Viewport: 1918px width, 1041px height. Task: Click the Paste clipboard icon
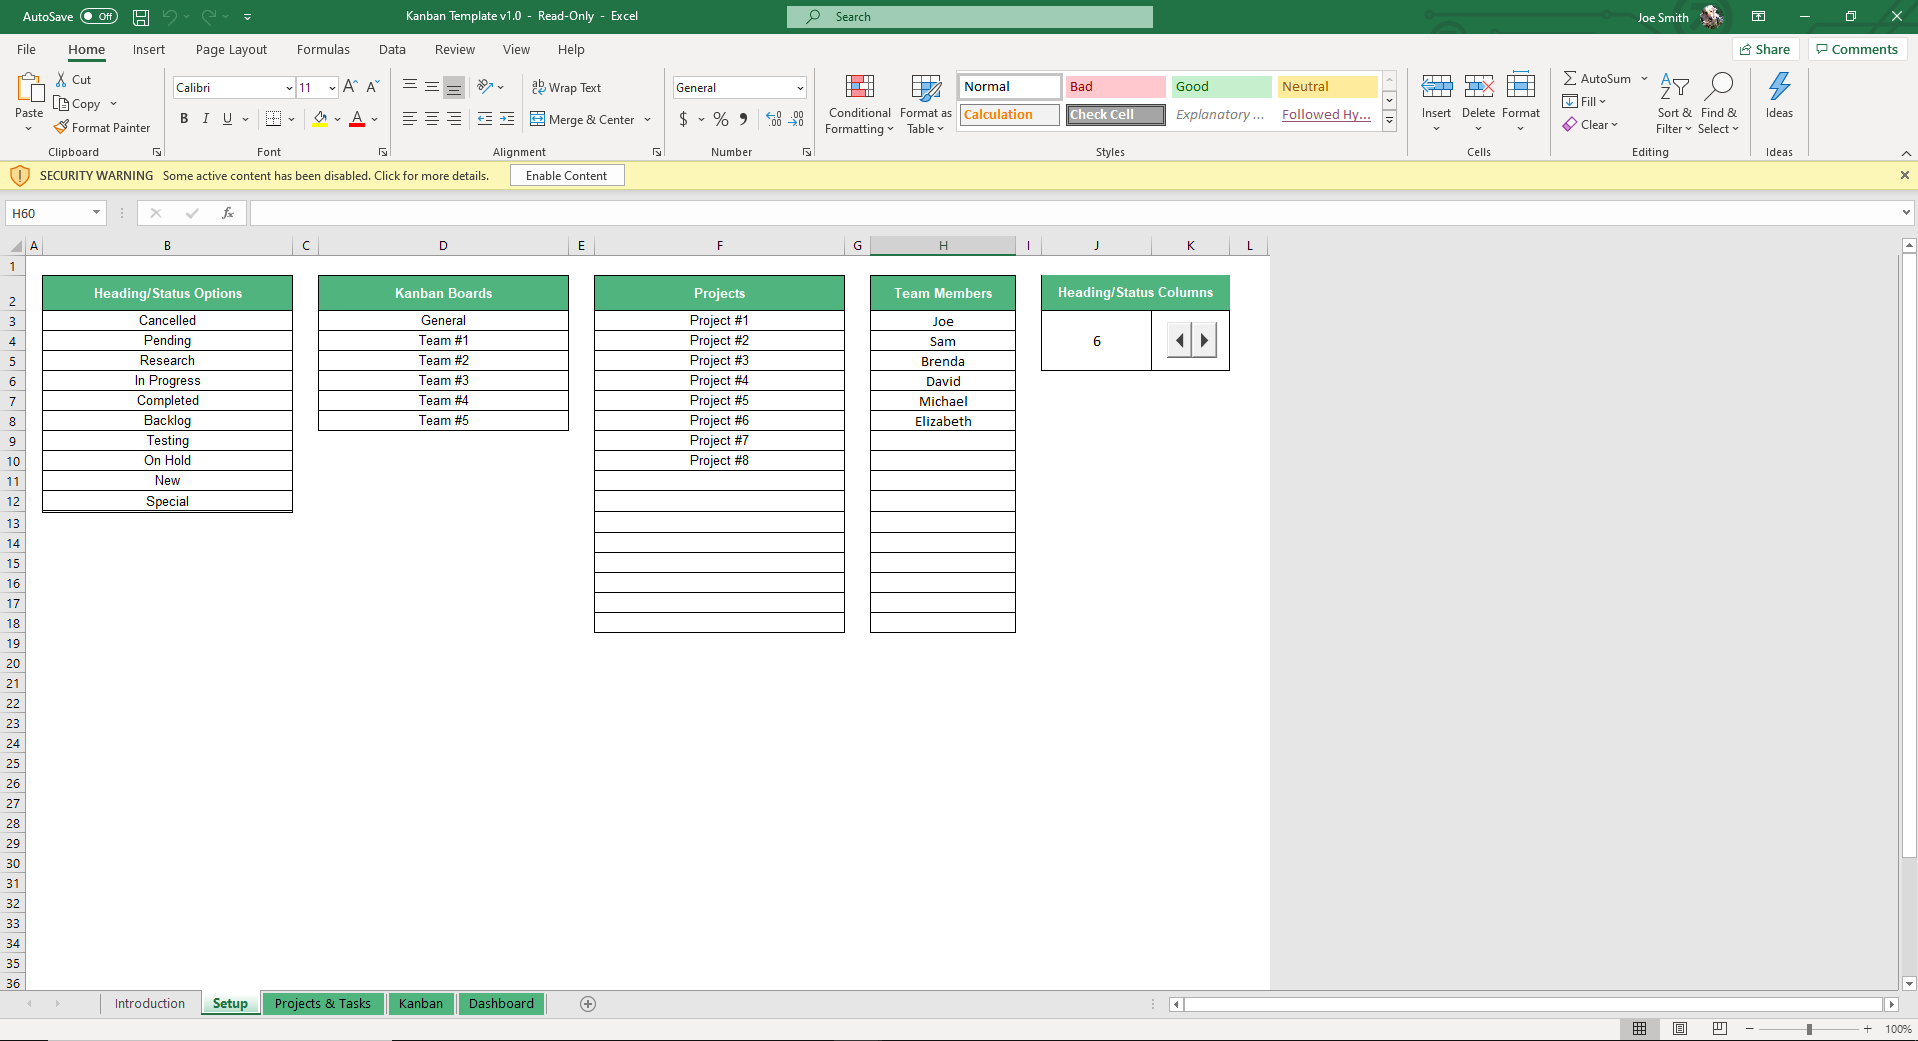click(29, 89)
